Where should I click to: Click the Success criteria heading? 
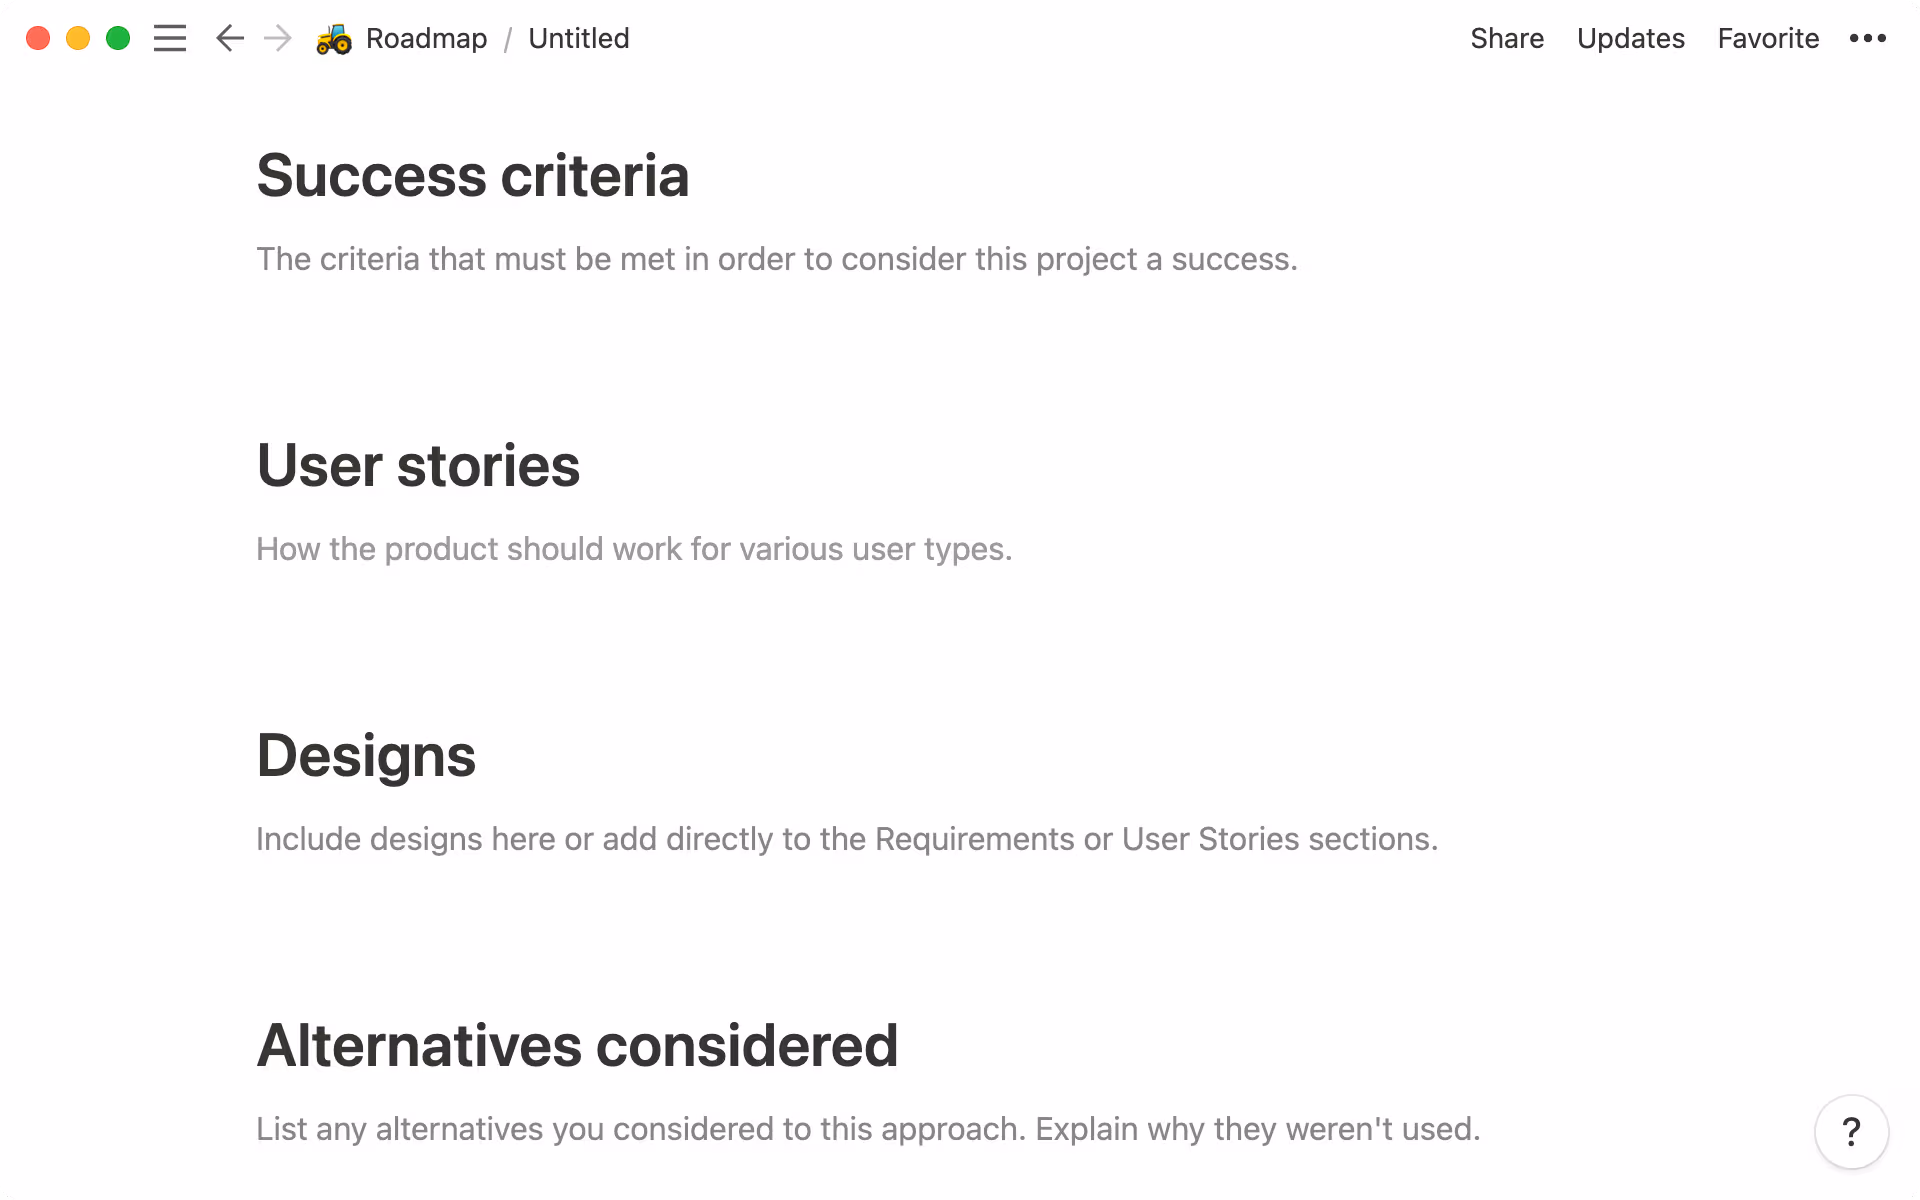coord(473,175)
